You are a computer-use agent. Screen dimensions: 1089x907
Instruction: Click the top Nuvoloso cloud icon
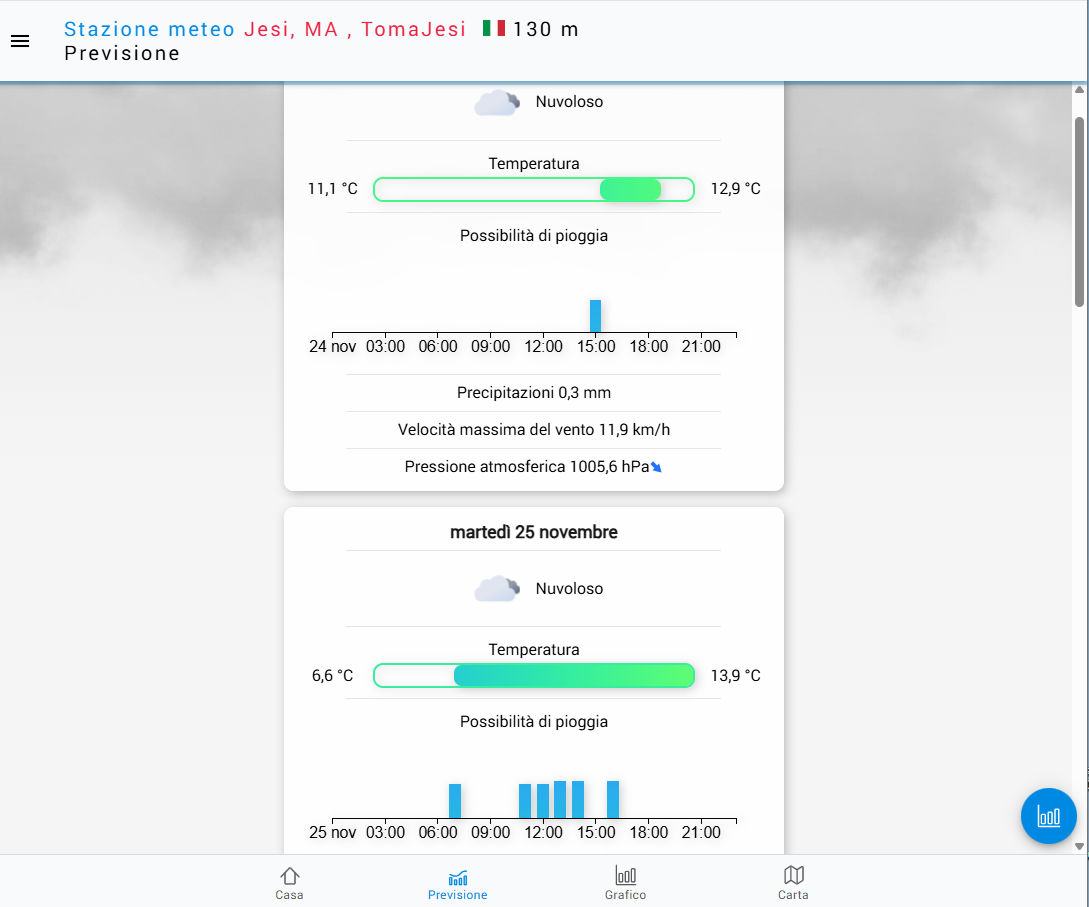point(497,102)
